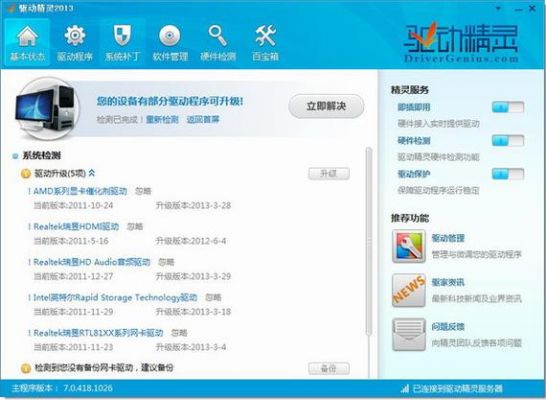546x400 pixels.
Task: Click 当前版本:2011-12-27 text
Action: 73,276
